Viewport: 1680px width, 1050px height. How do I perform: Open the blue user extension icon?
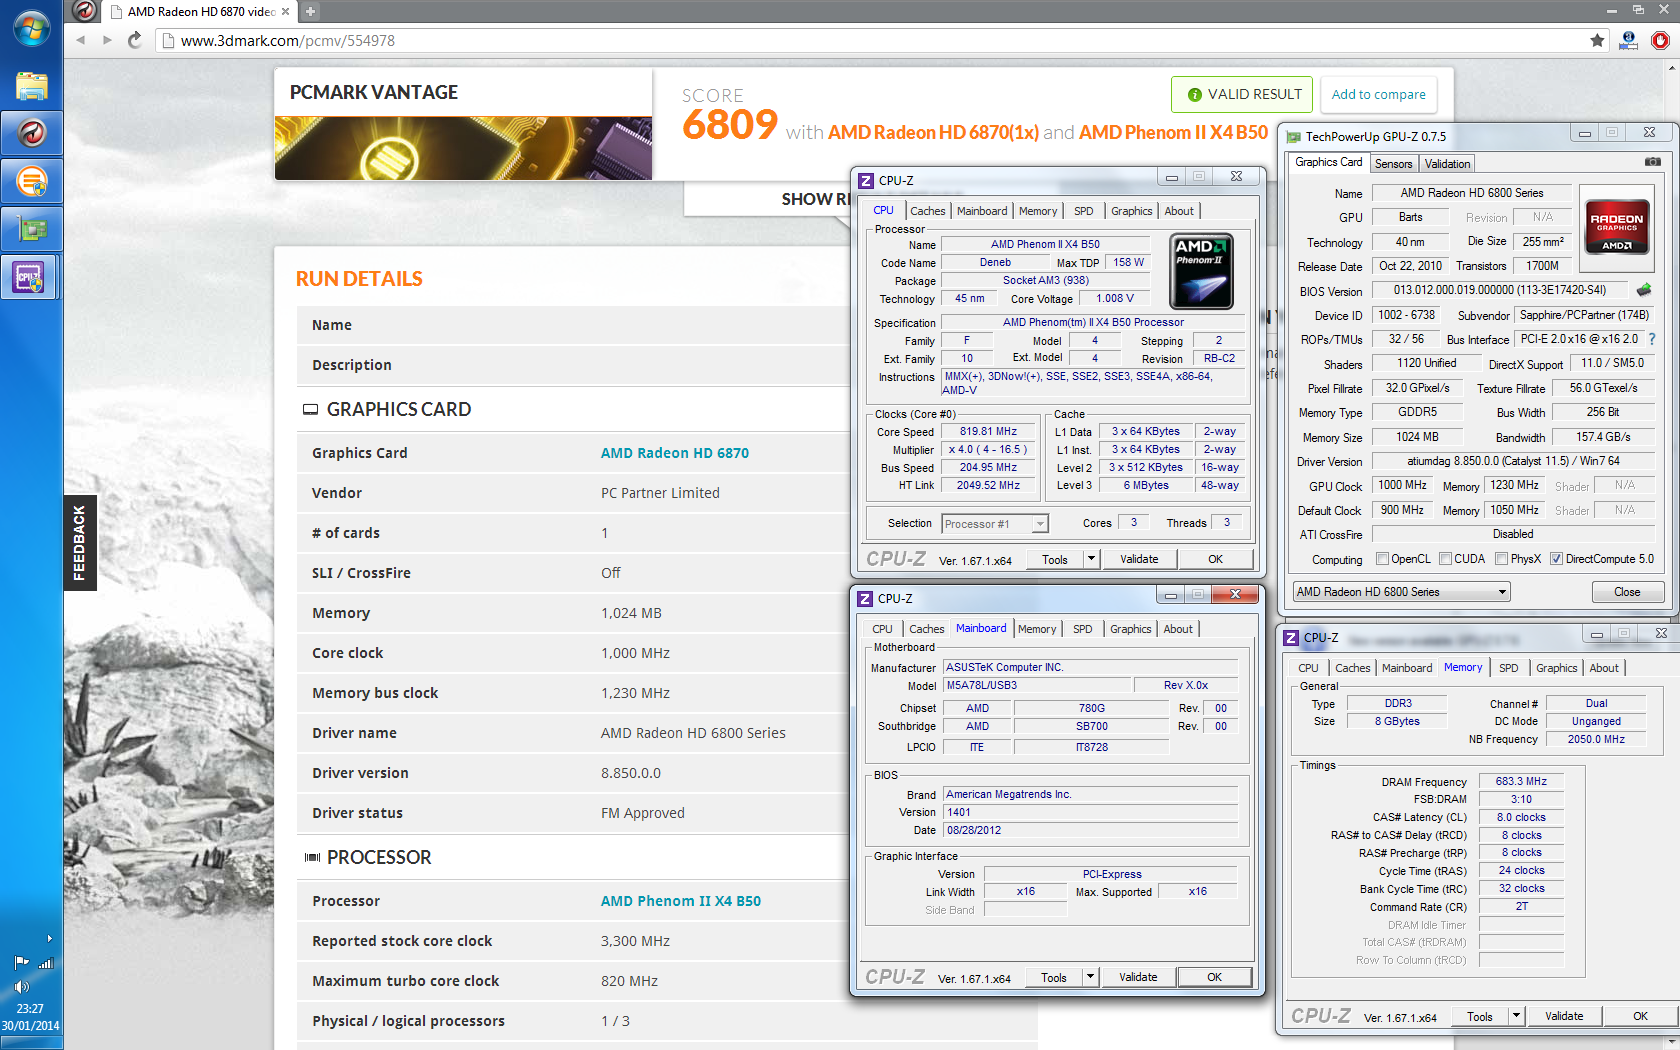click(1628, 40)
